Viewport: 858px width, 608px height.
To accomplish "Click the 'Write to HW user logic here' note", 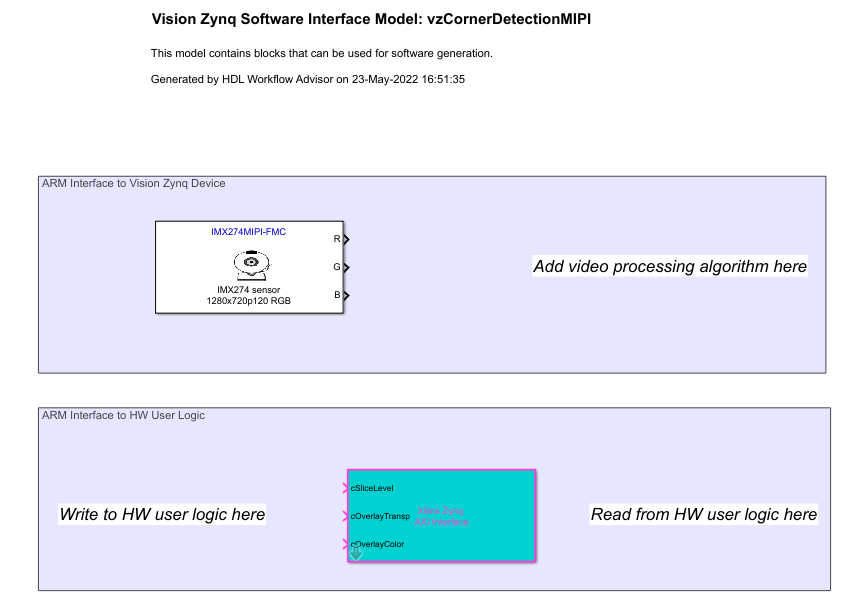I will 162,514.
